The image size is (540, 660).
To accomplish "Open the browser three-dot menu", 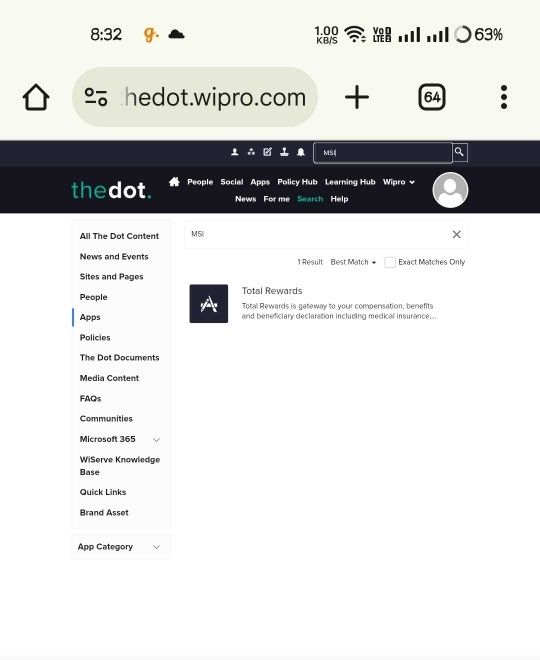I will coord(504,97).
